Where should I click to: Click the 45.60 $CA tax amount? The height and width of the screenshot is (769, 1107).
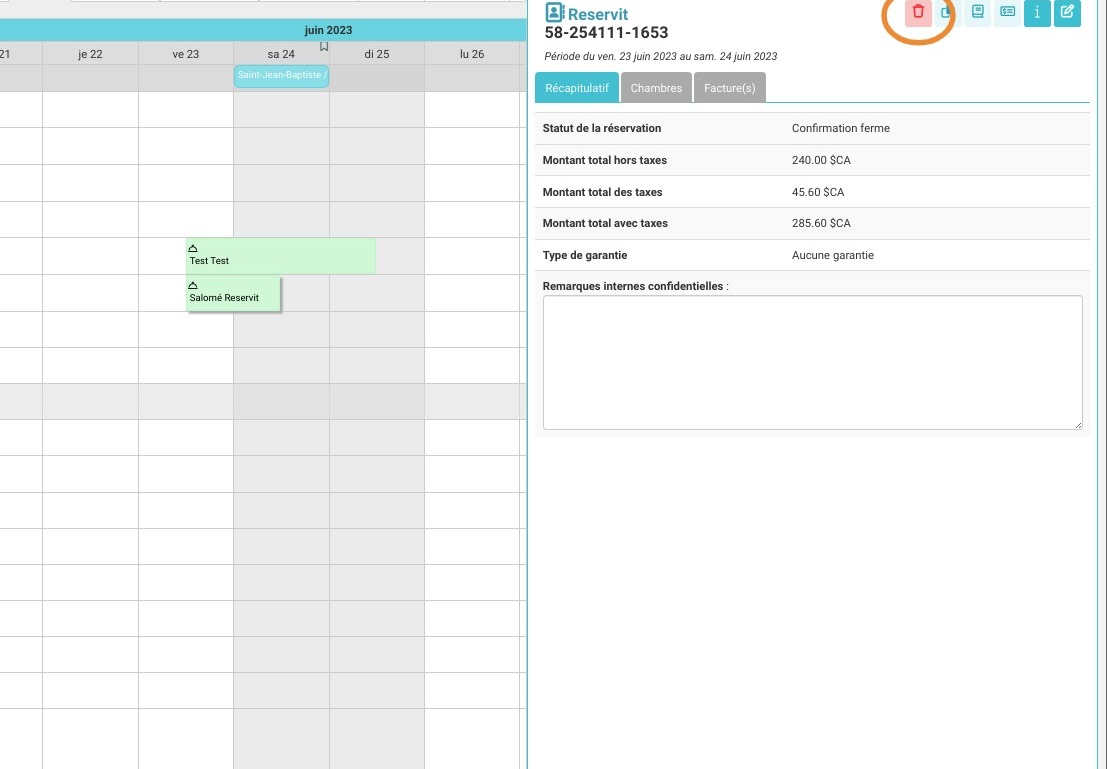[818, 192]
